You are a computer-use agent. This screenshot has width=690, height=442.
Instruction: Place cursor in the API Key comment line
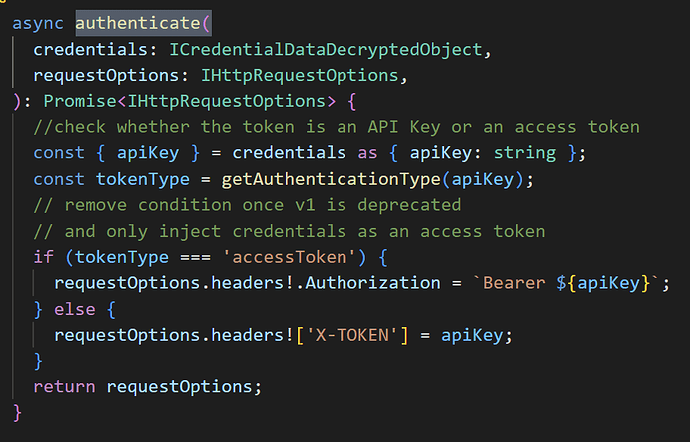336,127
